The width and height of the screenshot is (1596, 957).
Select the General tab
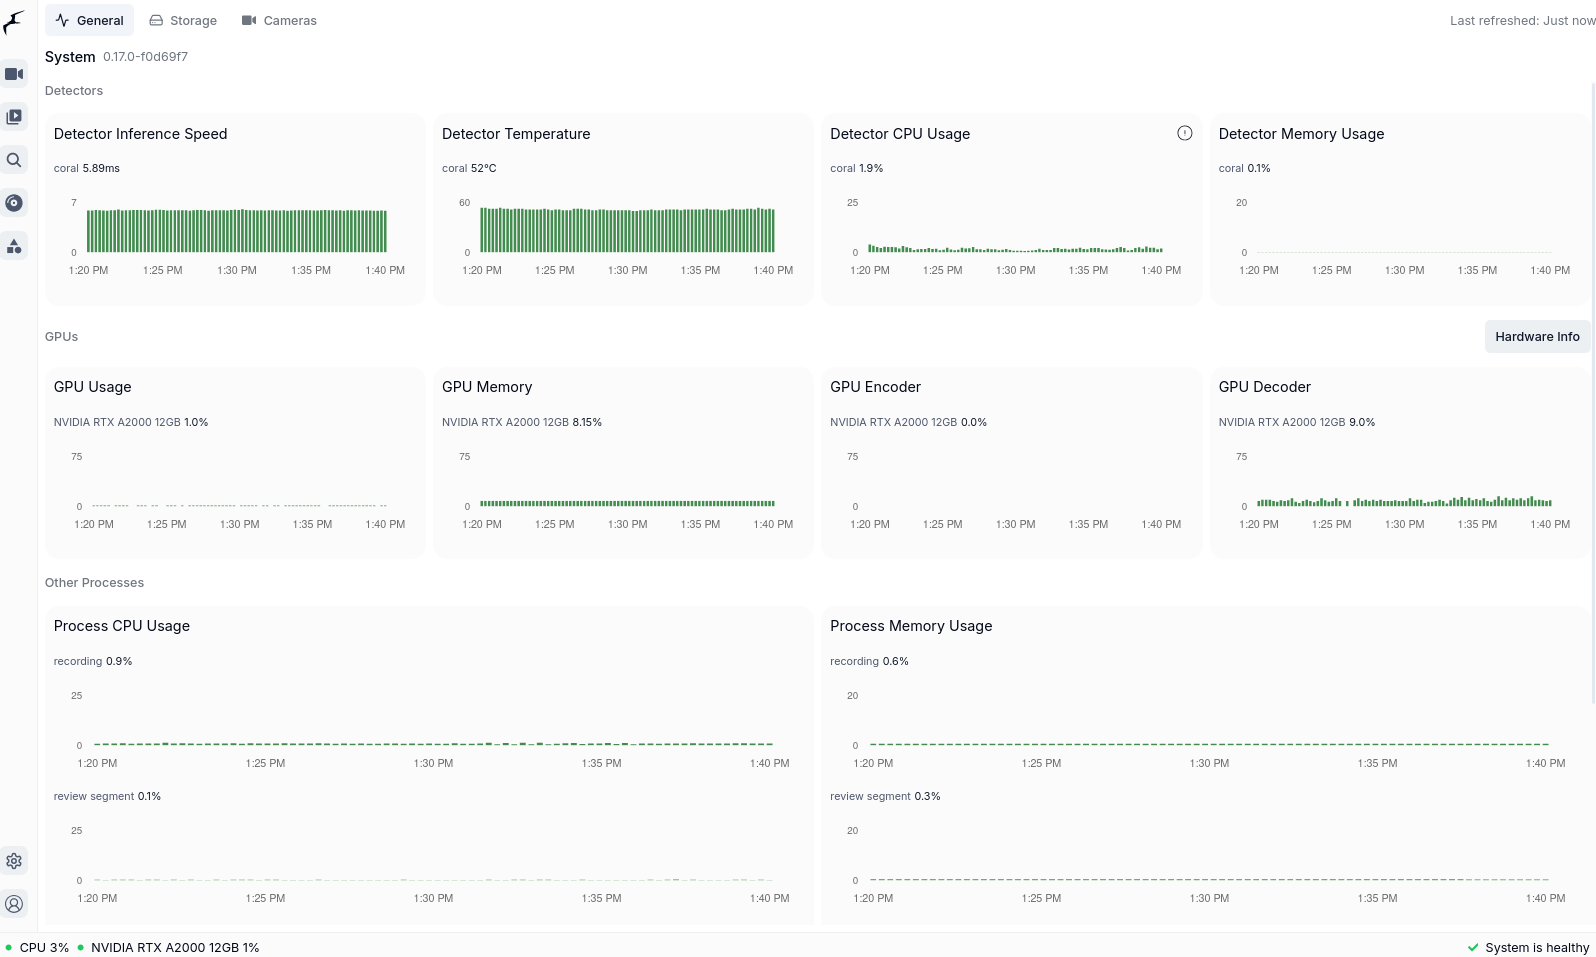click(x=89, y=21)
